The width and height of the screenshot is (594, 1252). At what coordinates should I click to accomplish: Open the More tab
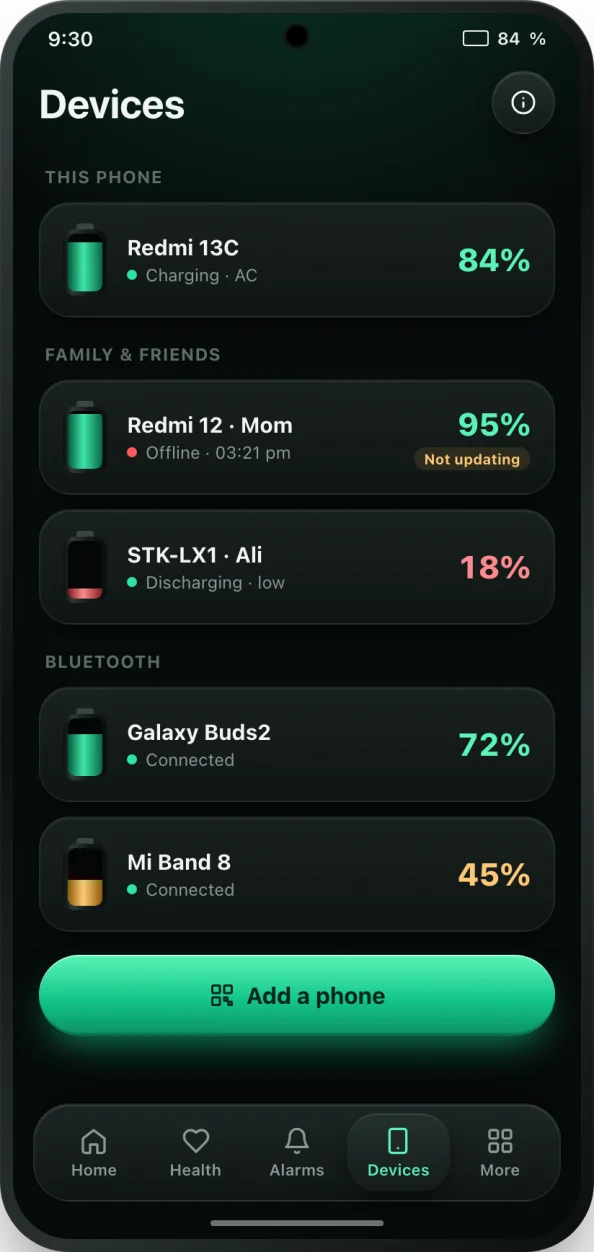pos(499,1153)
